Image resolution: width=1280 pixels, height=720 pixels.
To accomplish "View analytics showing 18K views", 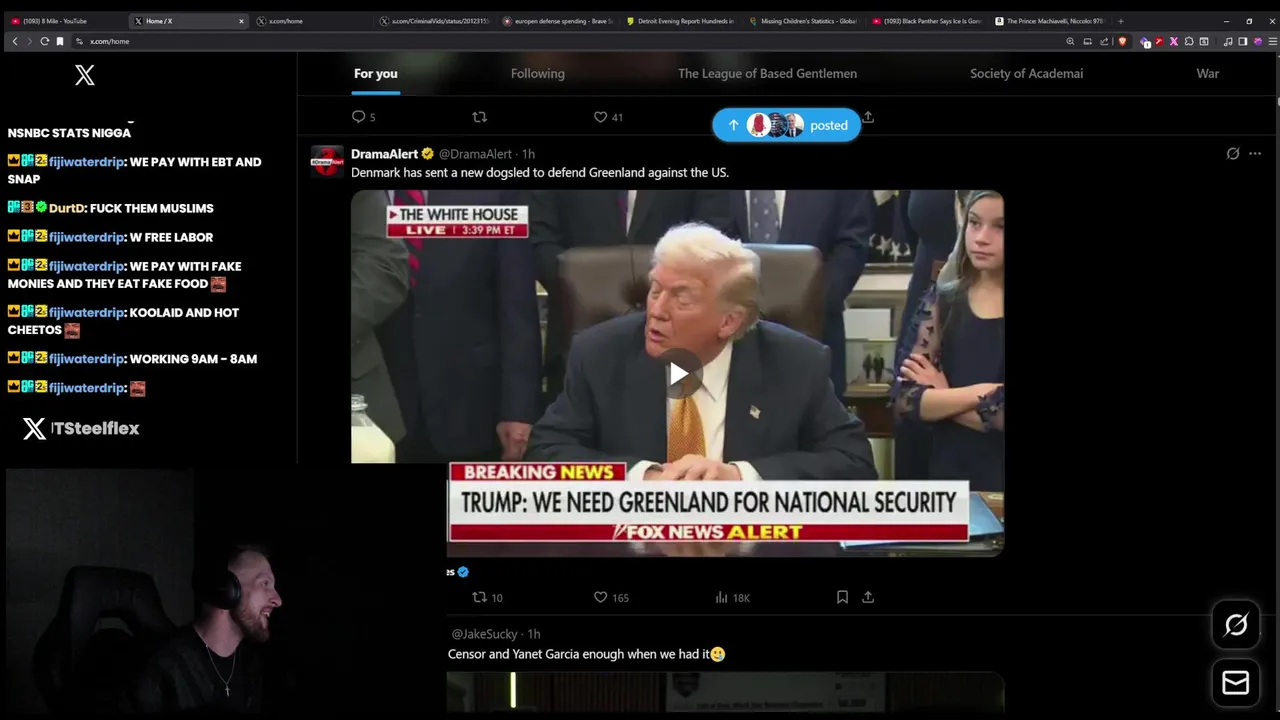I will [733, 597].
